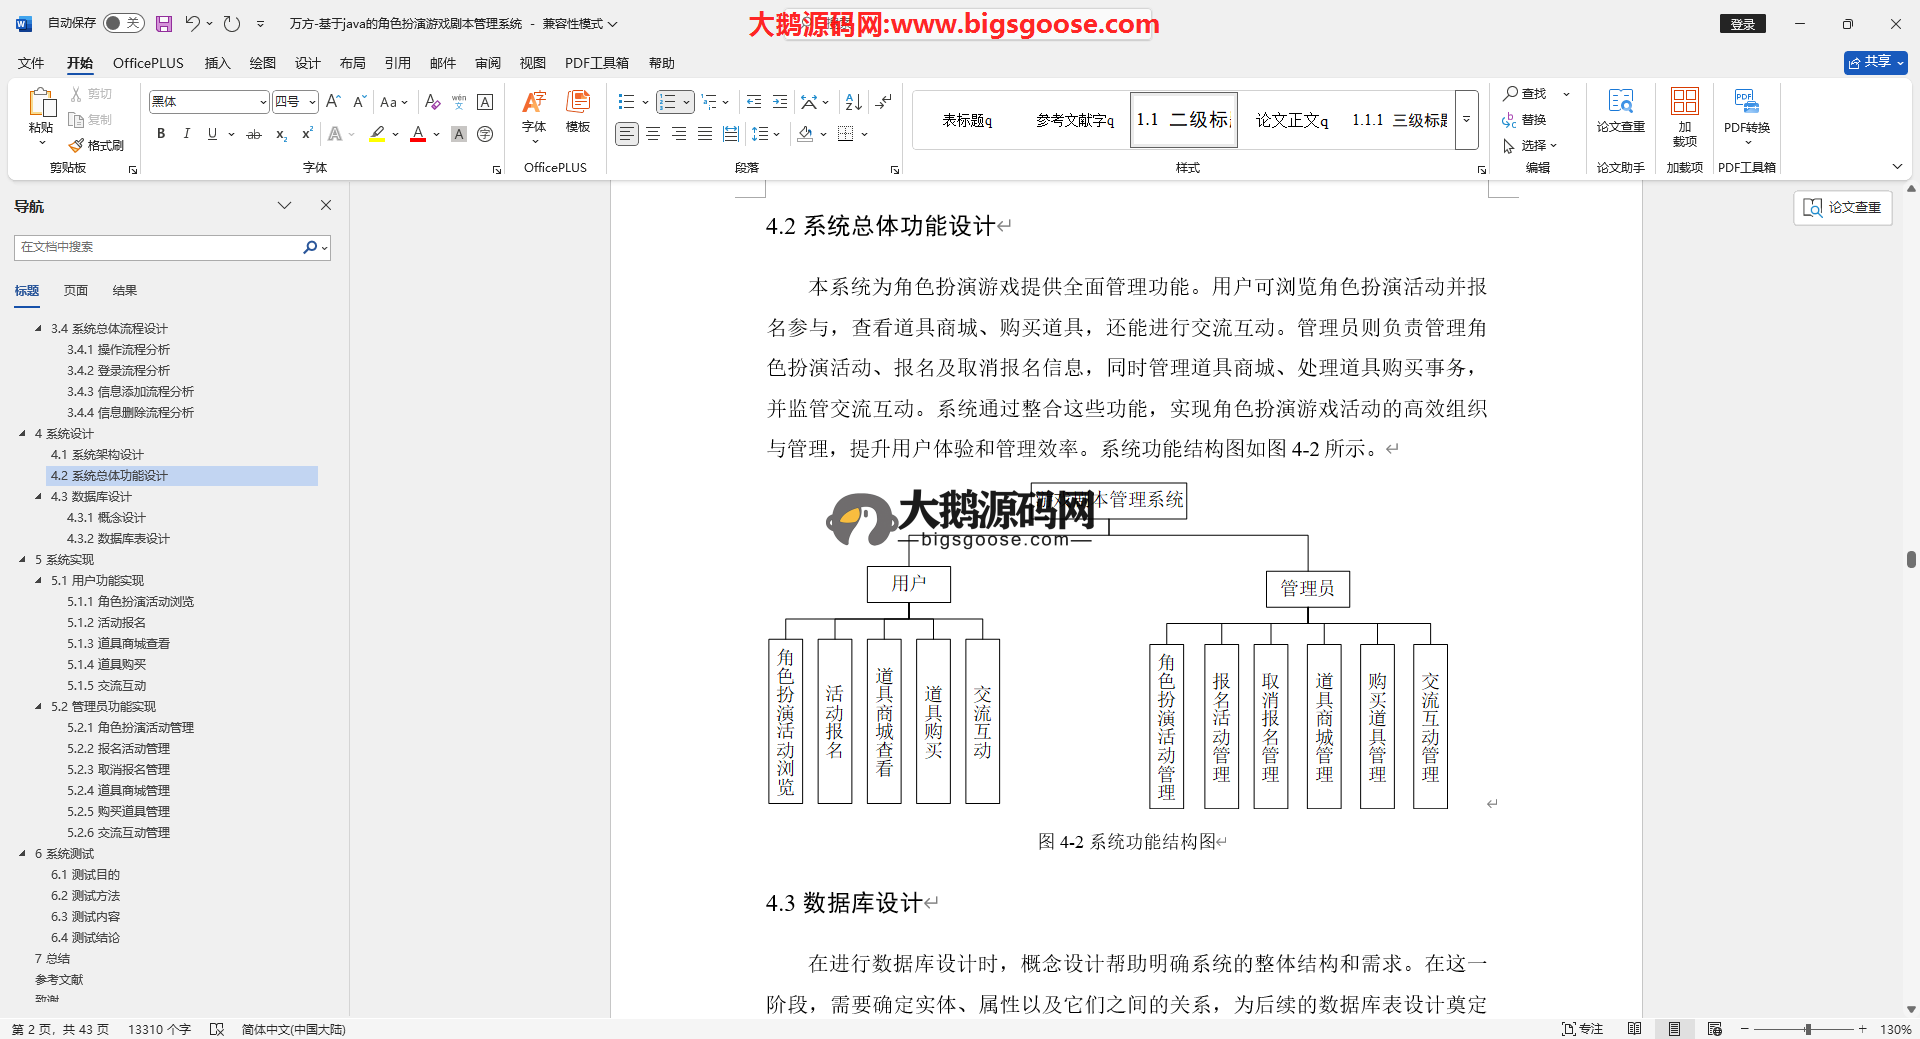Click the Save icon in title bar

coord(164,23)
